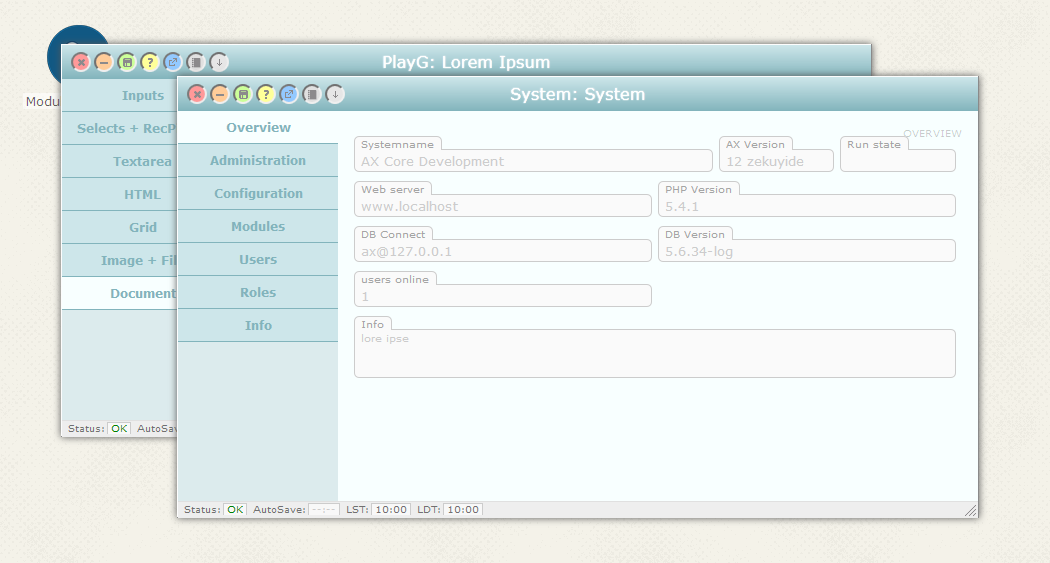Minimize the System window with the orange button

pyautogui.click(x=220, y=94)
